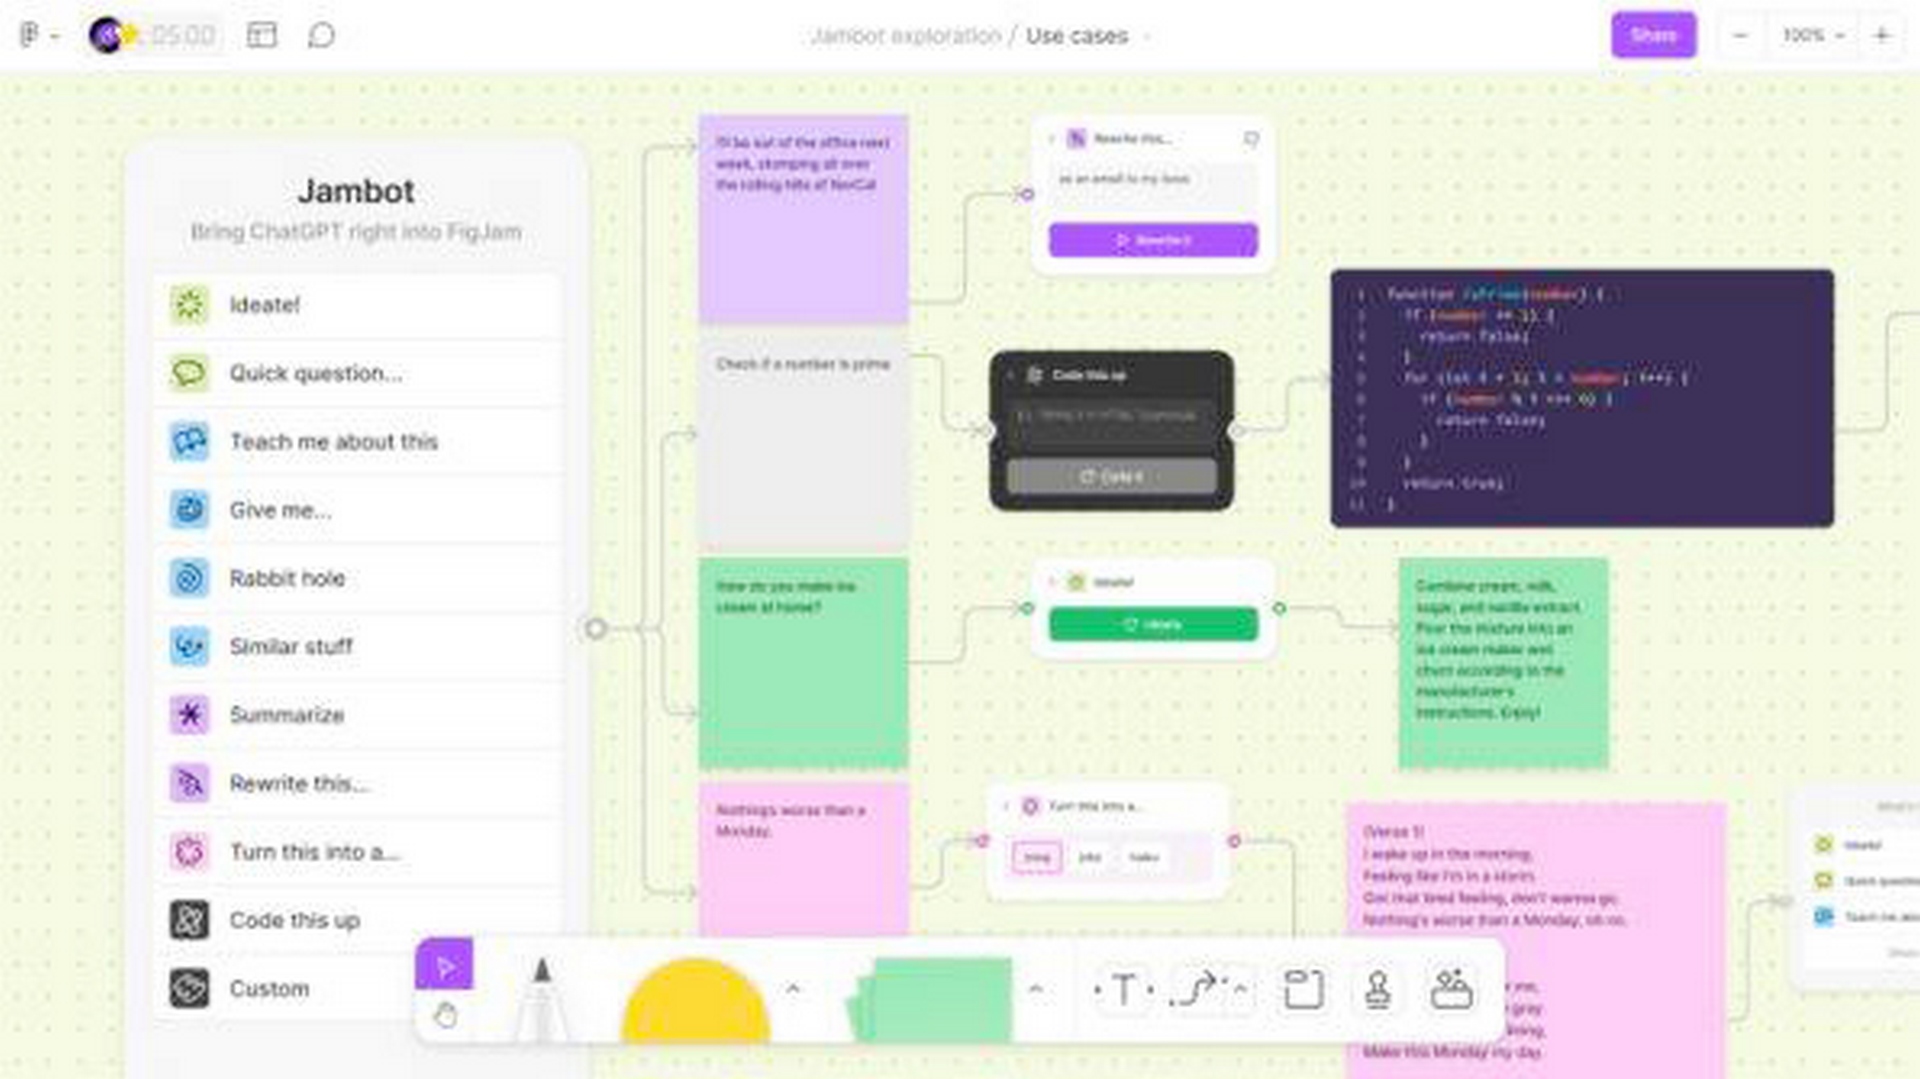
Task: Select Turn this into a... in Jambot list
Action: click(x=356, y=852)
